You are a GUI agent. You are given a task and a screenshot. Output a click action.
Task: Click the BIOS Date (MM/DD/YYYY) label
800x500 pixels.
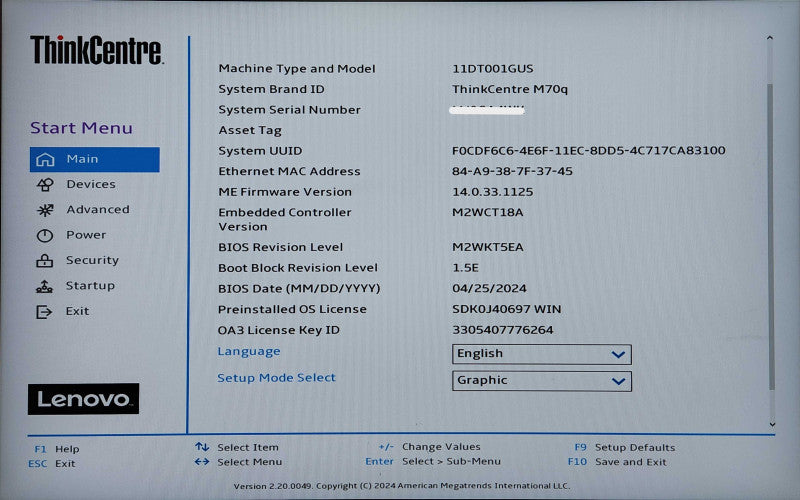click(x=299, y=289)
